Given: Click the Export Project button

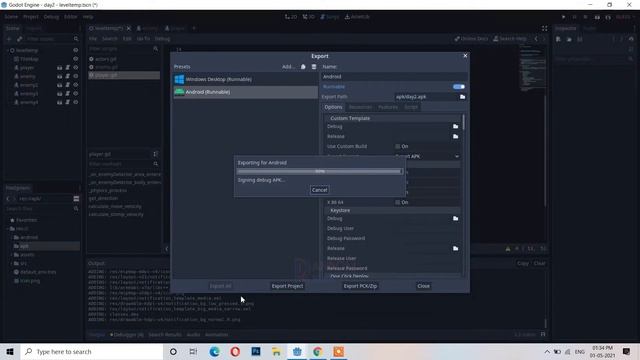Looking at the screenshot, I should 287,286.
